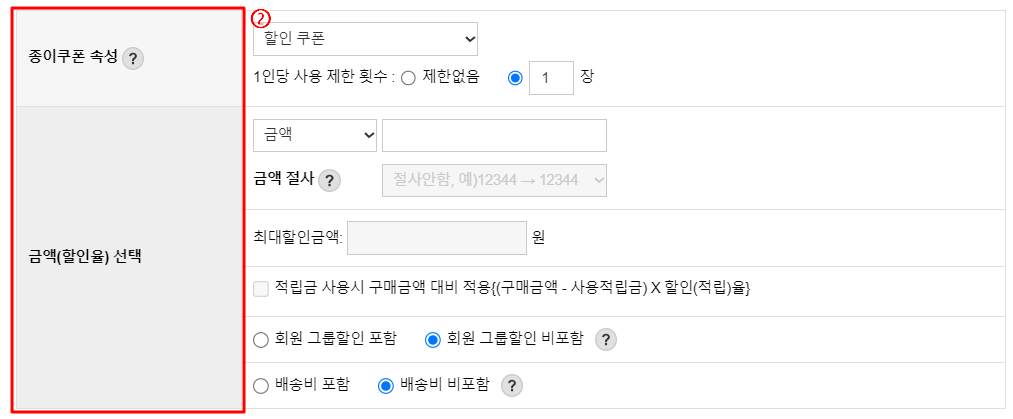This screenshot has height=419, width=1013.
Task: Choose 회원 그룹할인 포함 option
Action: tap(260, 340)
